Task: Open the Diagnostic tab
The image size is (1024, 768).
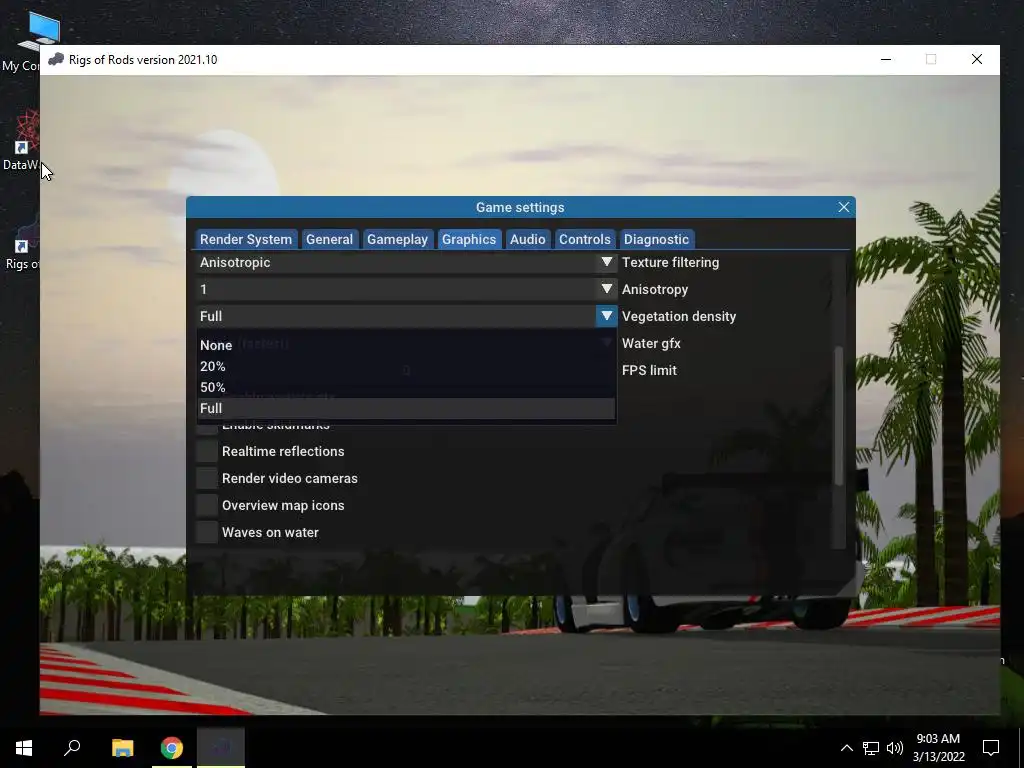Action: 656,239
